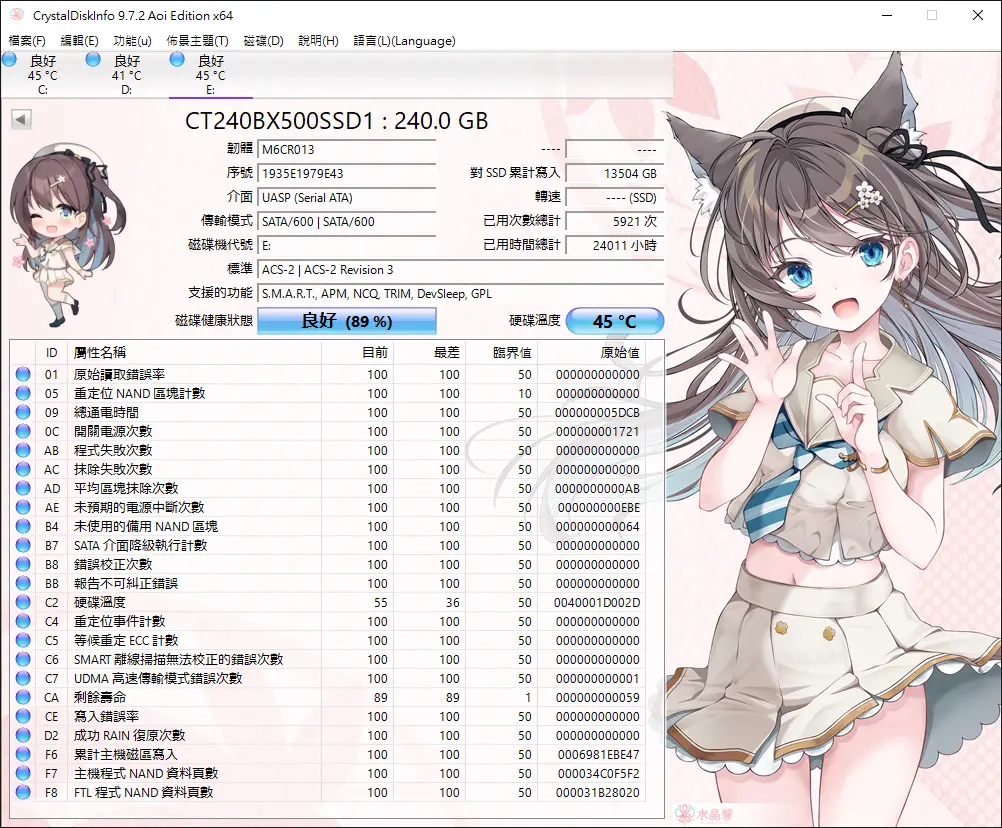
Task: Select the E: disk tab
Action: [x=211, y=75]
